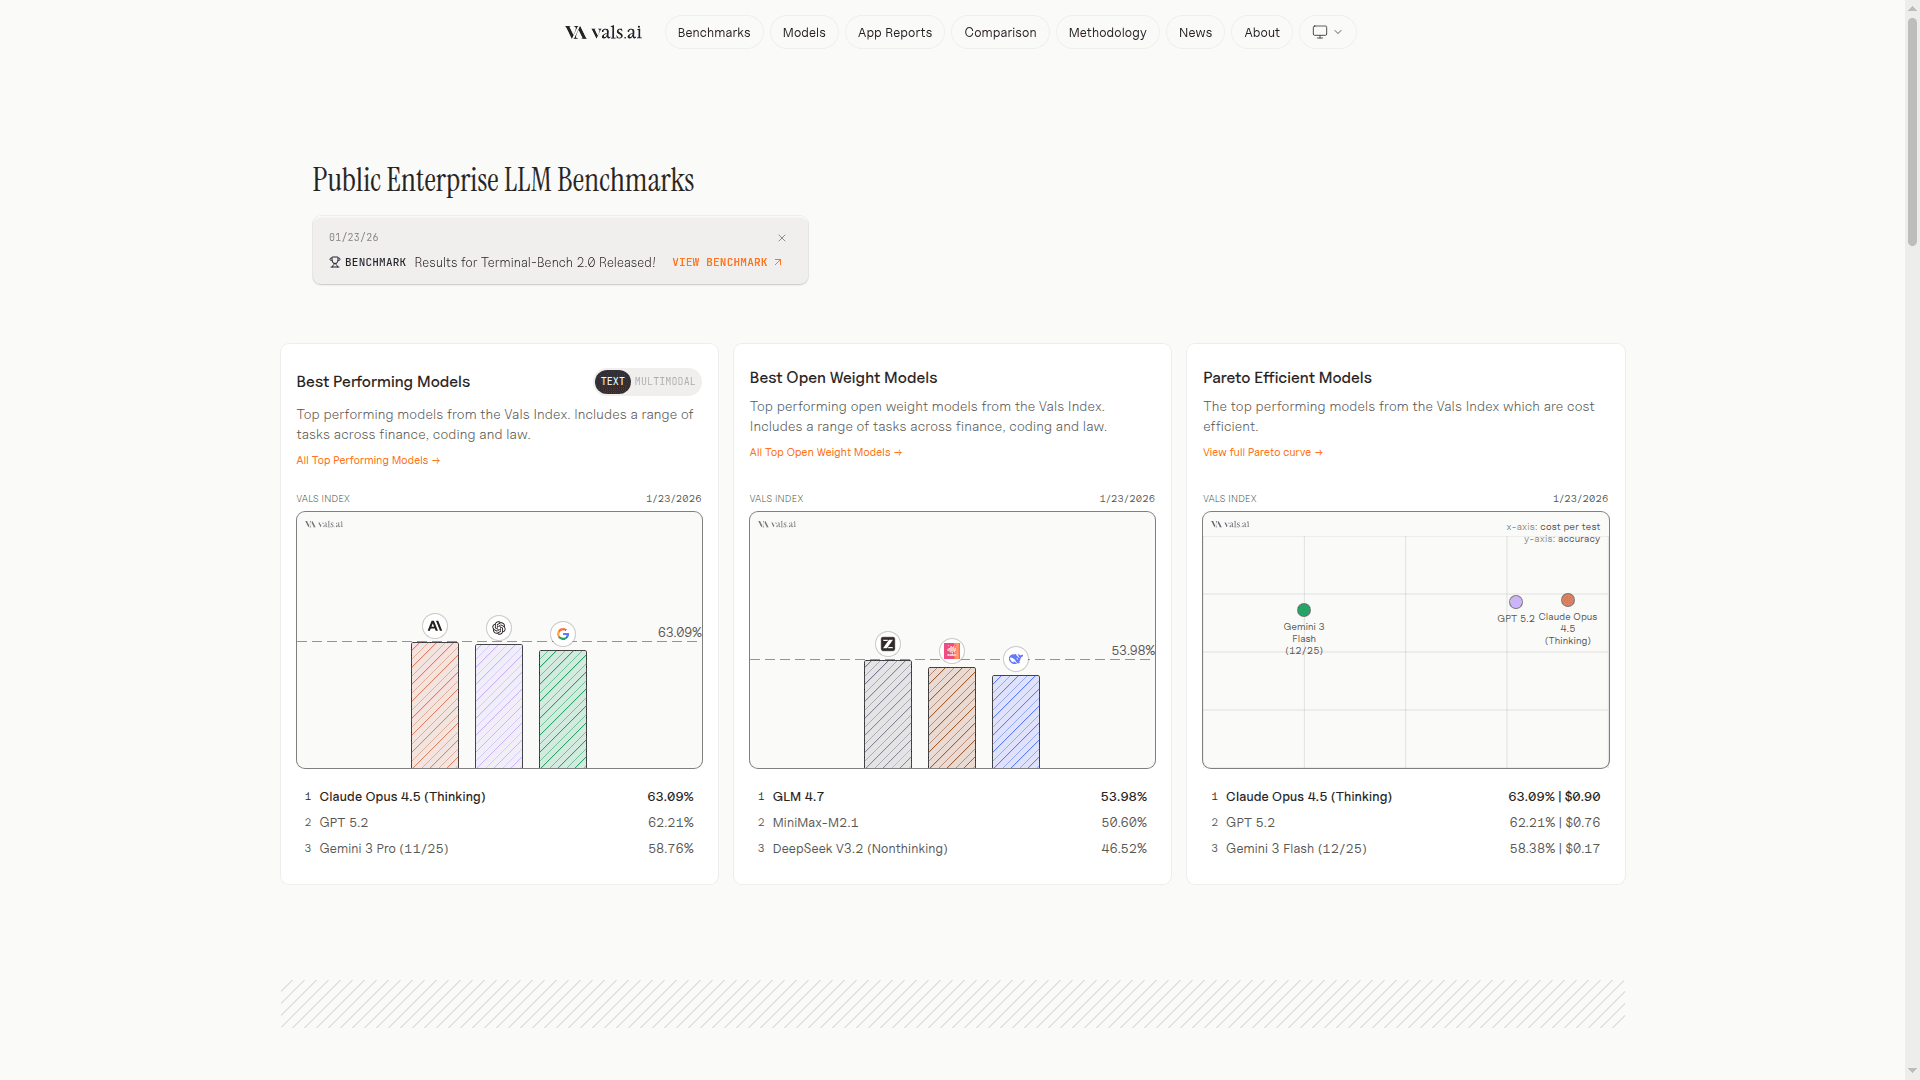Click the purple GPT 5.2 data point
The image size is (1920, 1080).
(x=1516, y=602)
